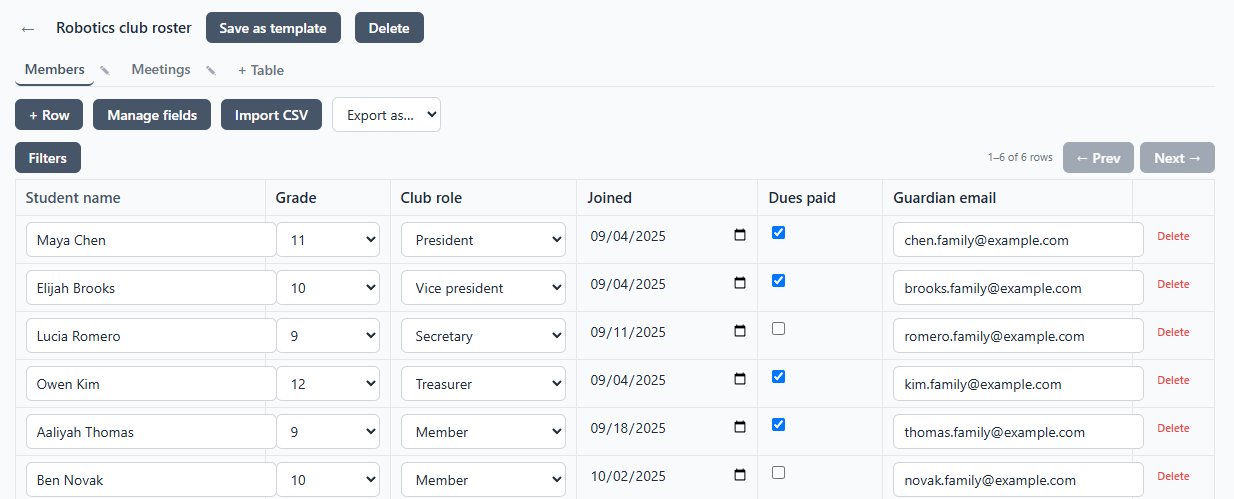
Task: Click the pencil icon beside Members tab
Action: click(x=105, y=70)
